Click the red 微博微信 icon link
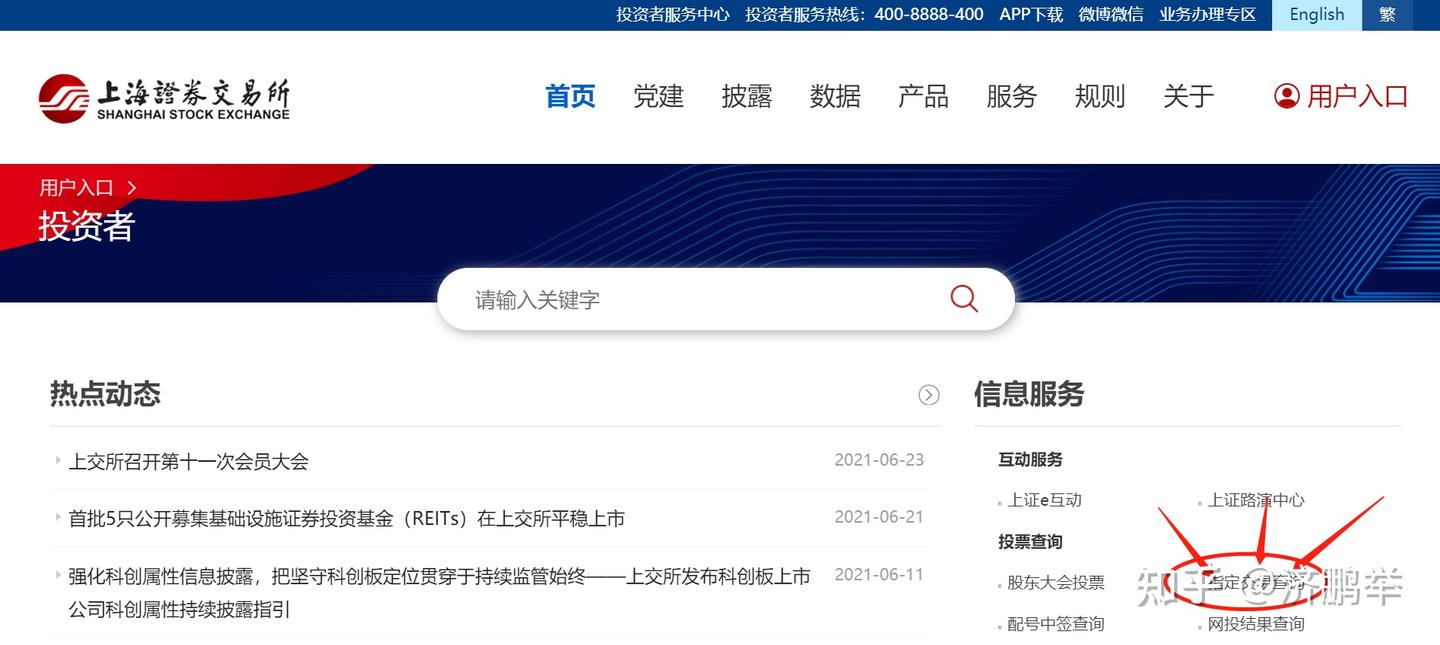1440x645 pixels. pyautogui.click(x=1110, y=14)
